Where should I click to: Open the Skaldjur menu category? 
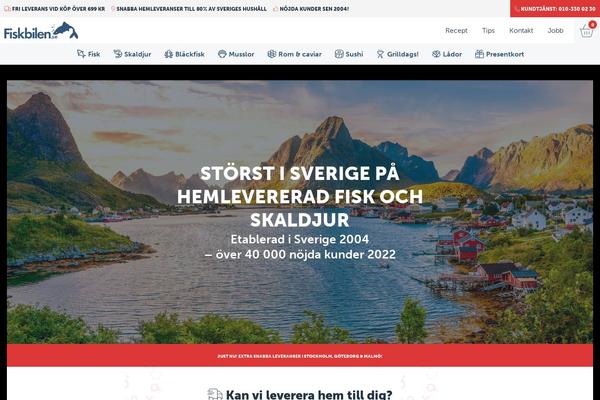tap(137, 54)
